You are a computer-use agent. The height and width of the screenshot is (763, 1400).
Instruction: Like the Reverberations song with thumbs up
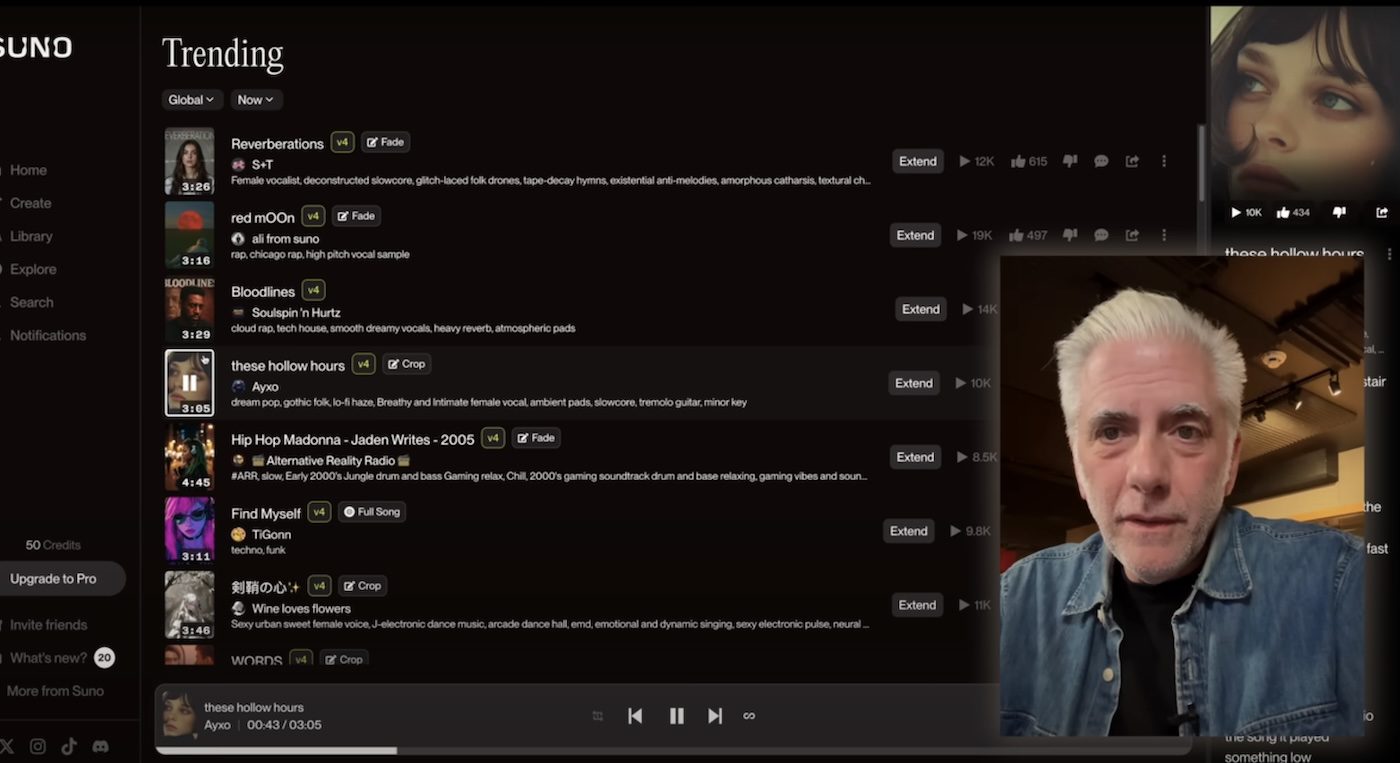coord(1018,161)
